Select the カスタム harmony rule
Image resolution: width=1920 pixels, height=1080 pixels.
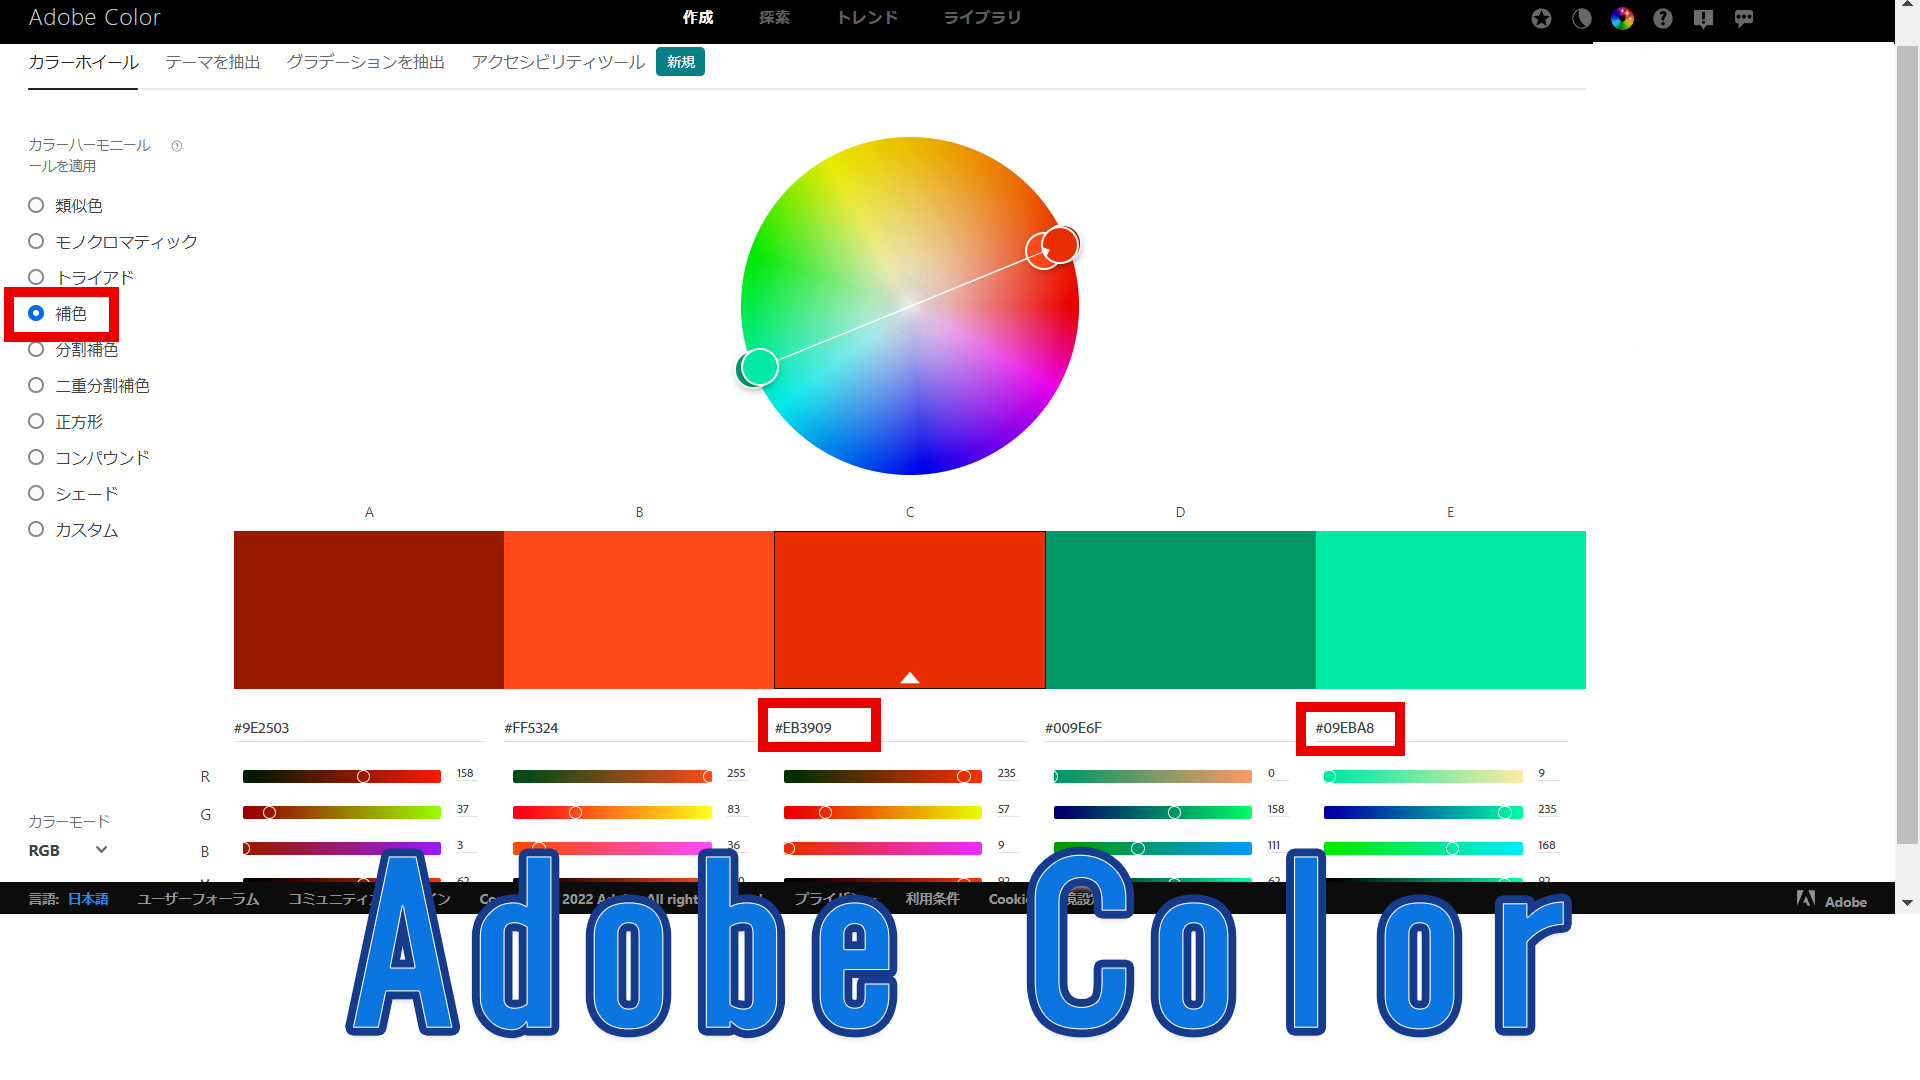(x=74, y=529)
